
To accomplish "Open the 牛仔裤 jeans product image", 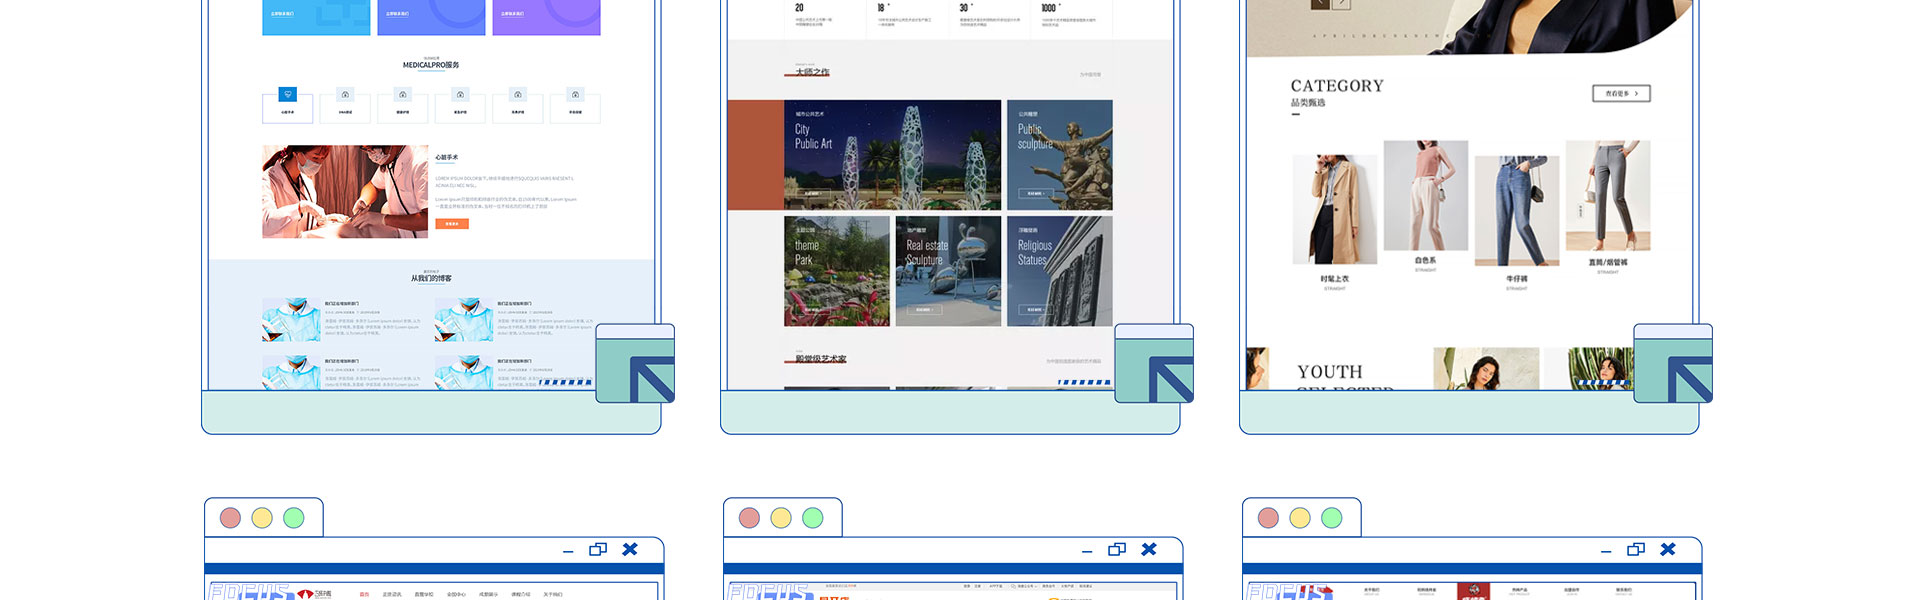I will point(1517,210).
